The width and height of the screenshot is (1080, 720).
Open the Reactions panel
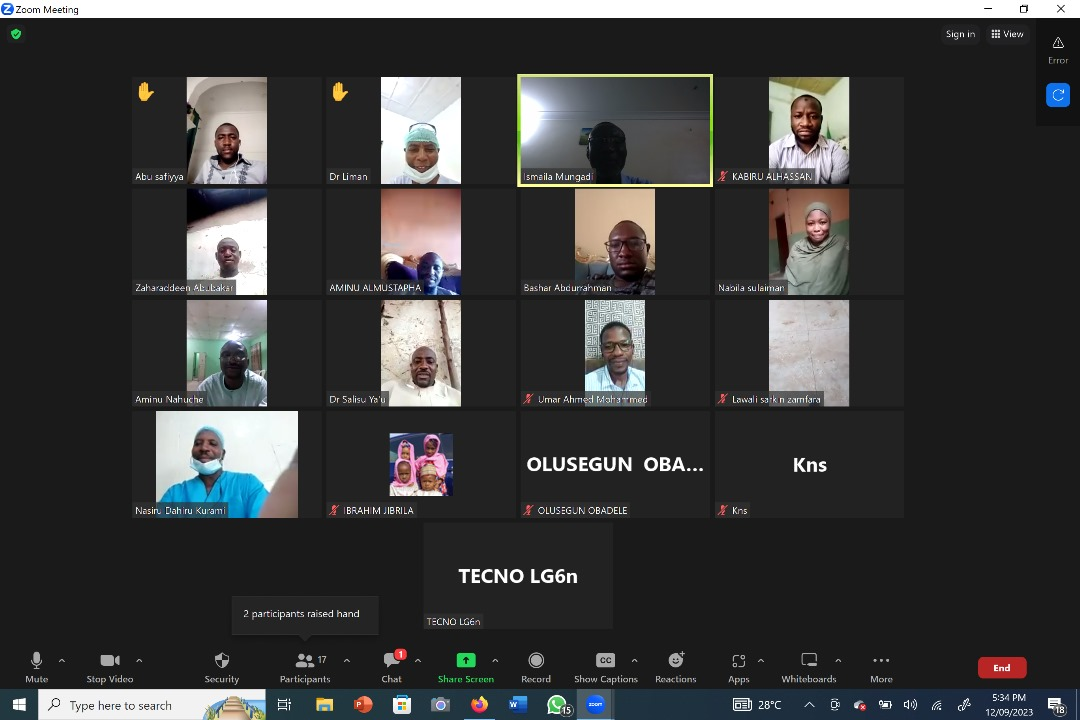pos(675,660)
